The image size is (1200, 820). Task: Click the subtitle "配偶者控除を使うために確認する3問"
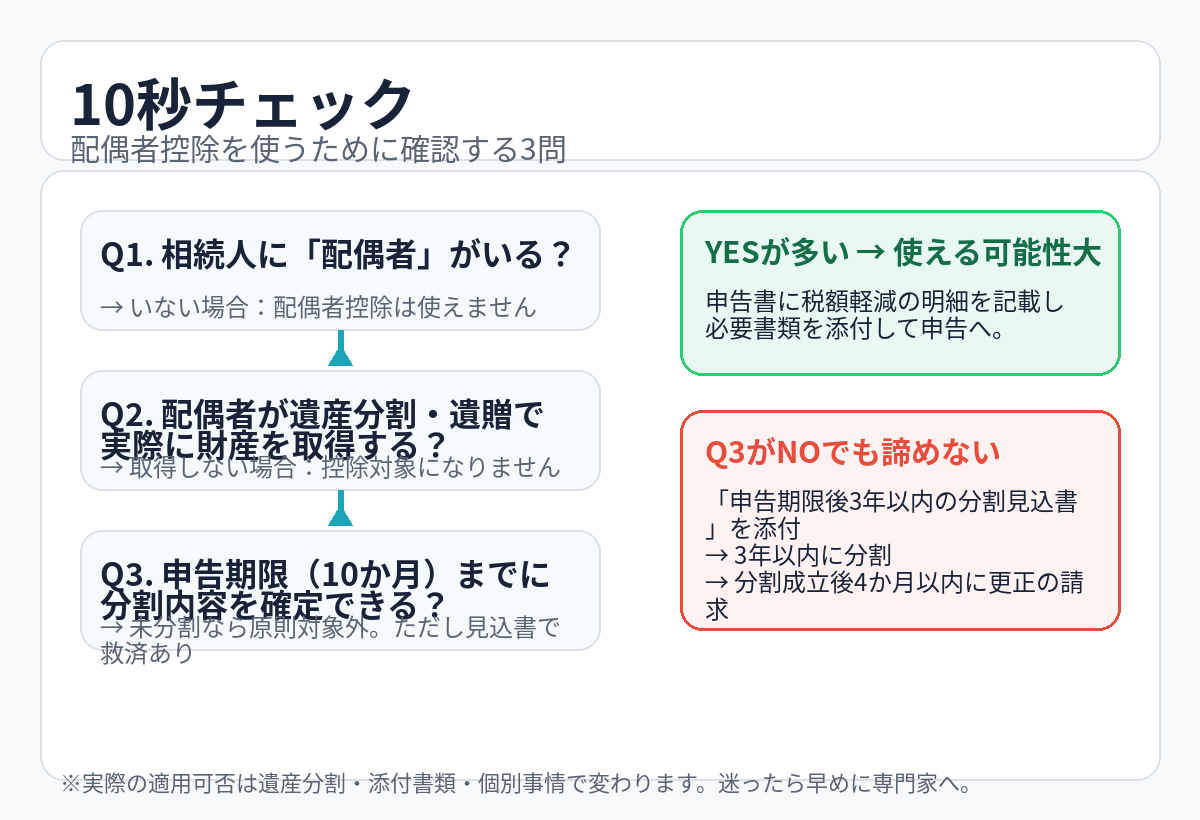(x=318, y=149)
